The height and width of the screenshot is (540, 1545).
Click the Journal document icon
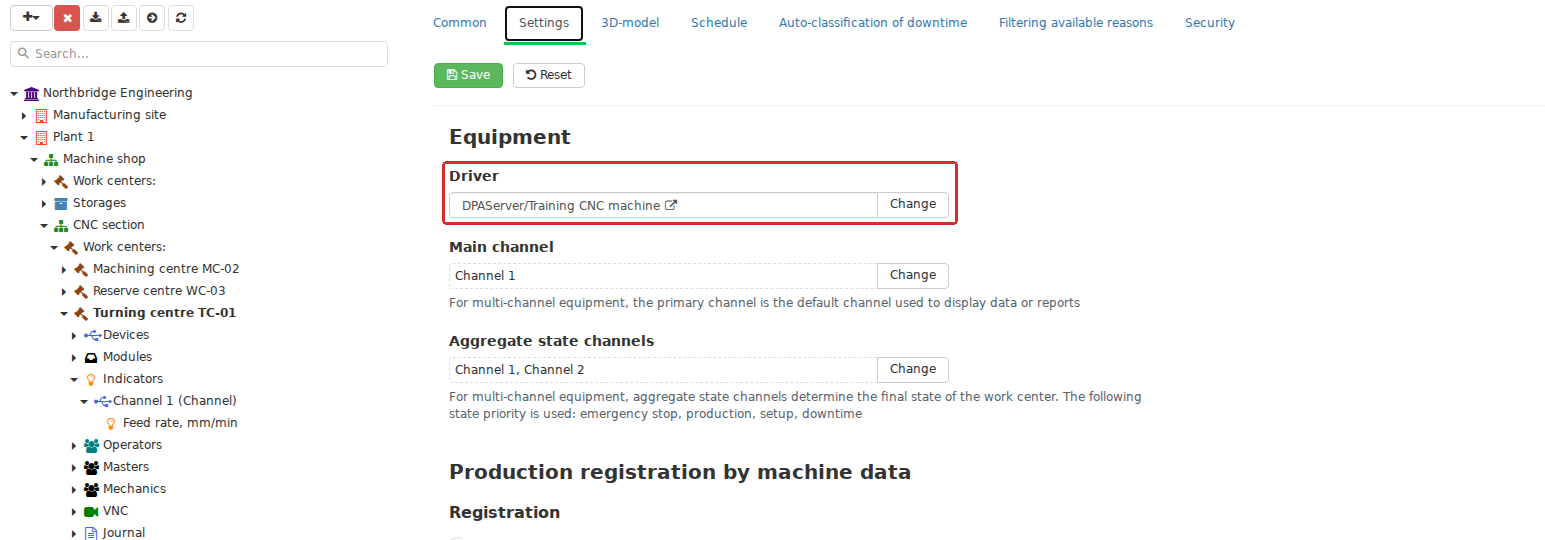(91, 533)
